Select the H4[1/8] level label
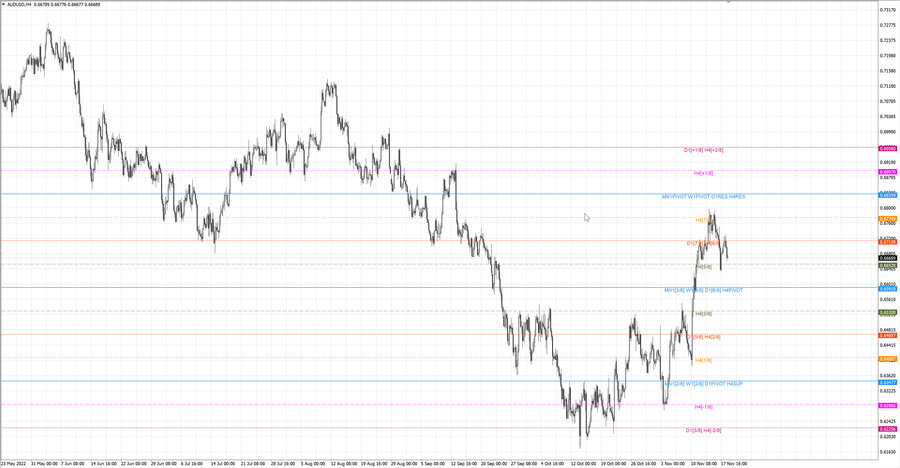 pyautogui.click(x=703, y=360)
